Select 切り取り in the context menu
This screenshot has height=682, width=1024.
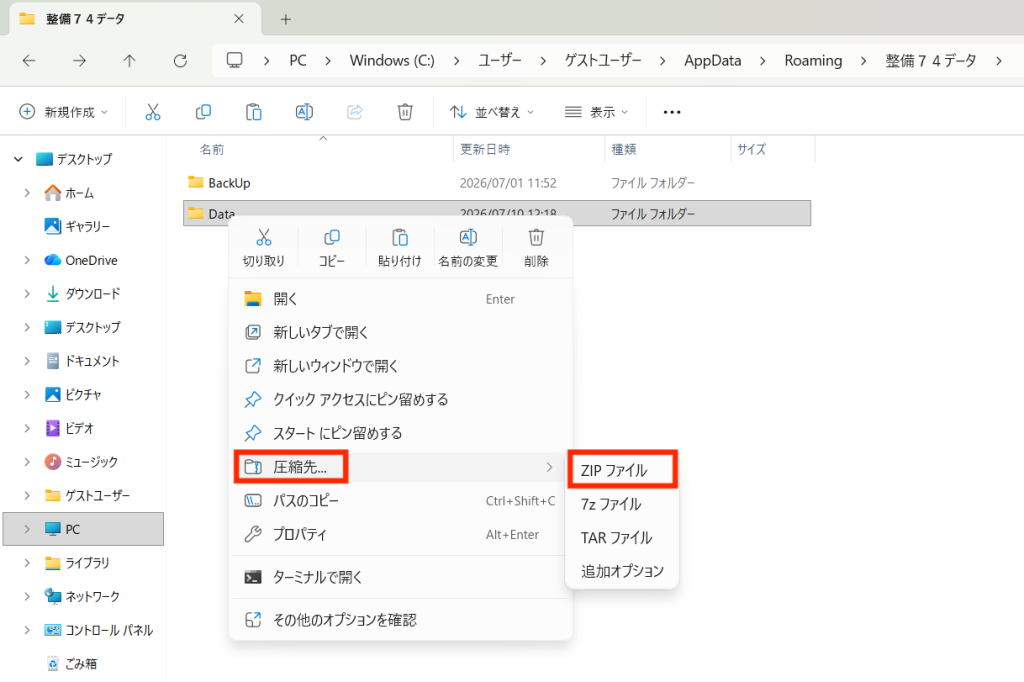coord(264,248)
